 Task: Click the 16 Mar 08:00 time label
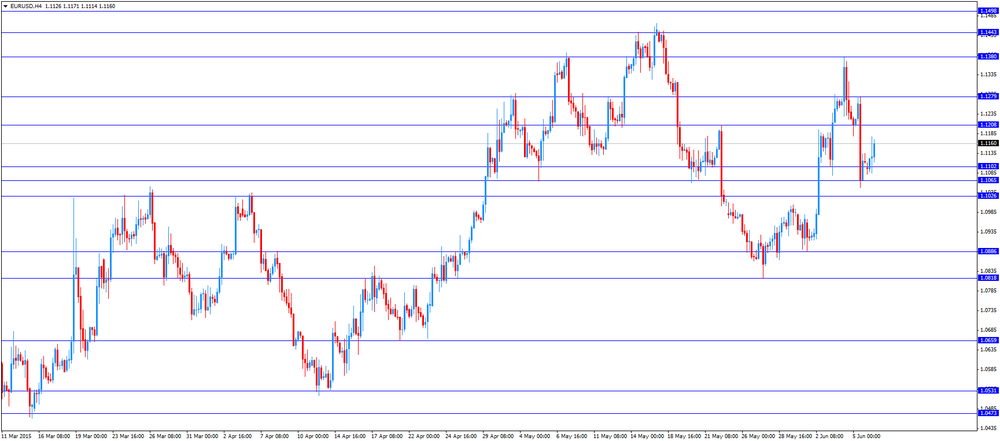tap(54, 437)
